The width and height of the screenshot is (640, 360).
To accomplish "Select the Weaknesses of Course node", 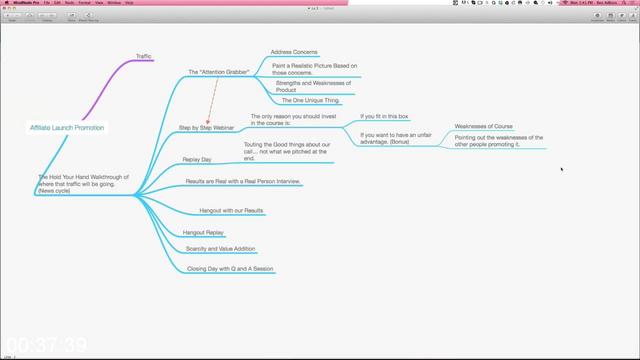I will [x=484, y=127].
